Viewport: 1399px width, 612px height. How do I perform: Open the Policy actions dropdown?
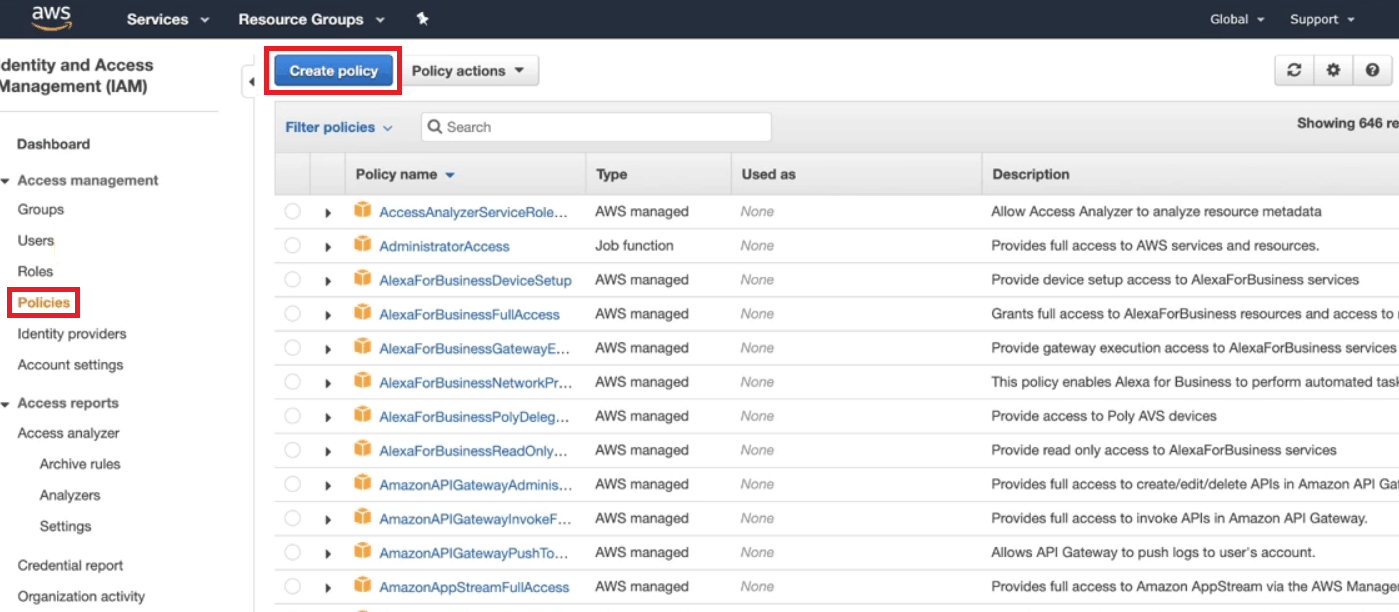tap(469, 70)
